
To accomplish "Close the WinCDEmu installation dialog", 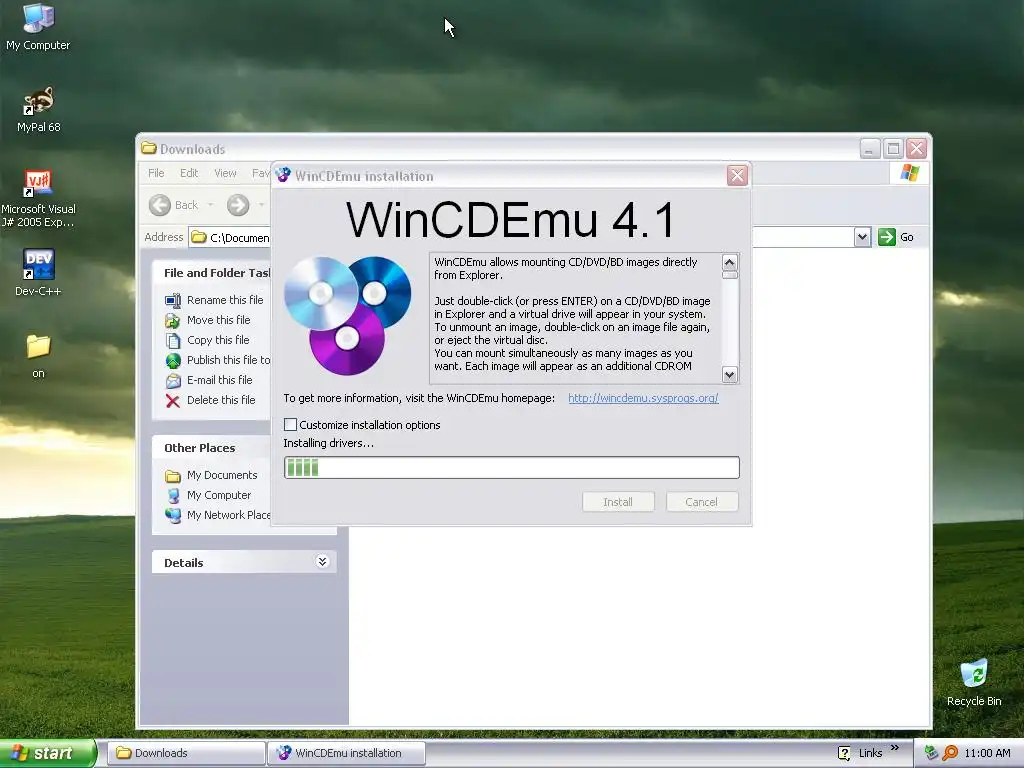I will point(737,175).
